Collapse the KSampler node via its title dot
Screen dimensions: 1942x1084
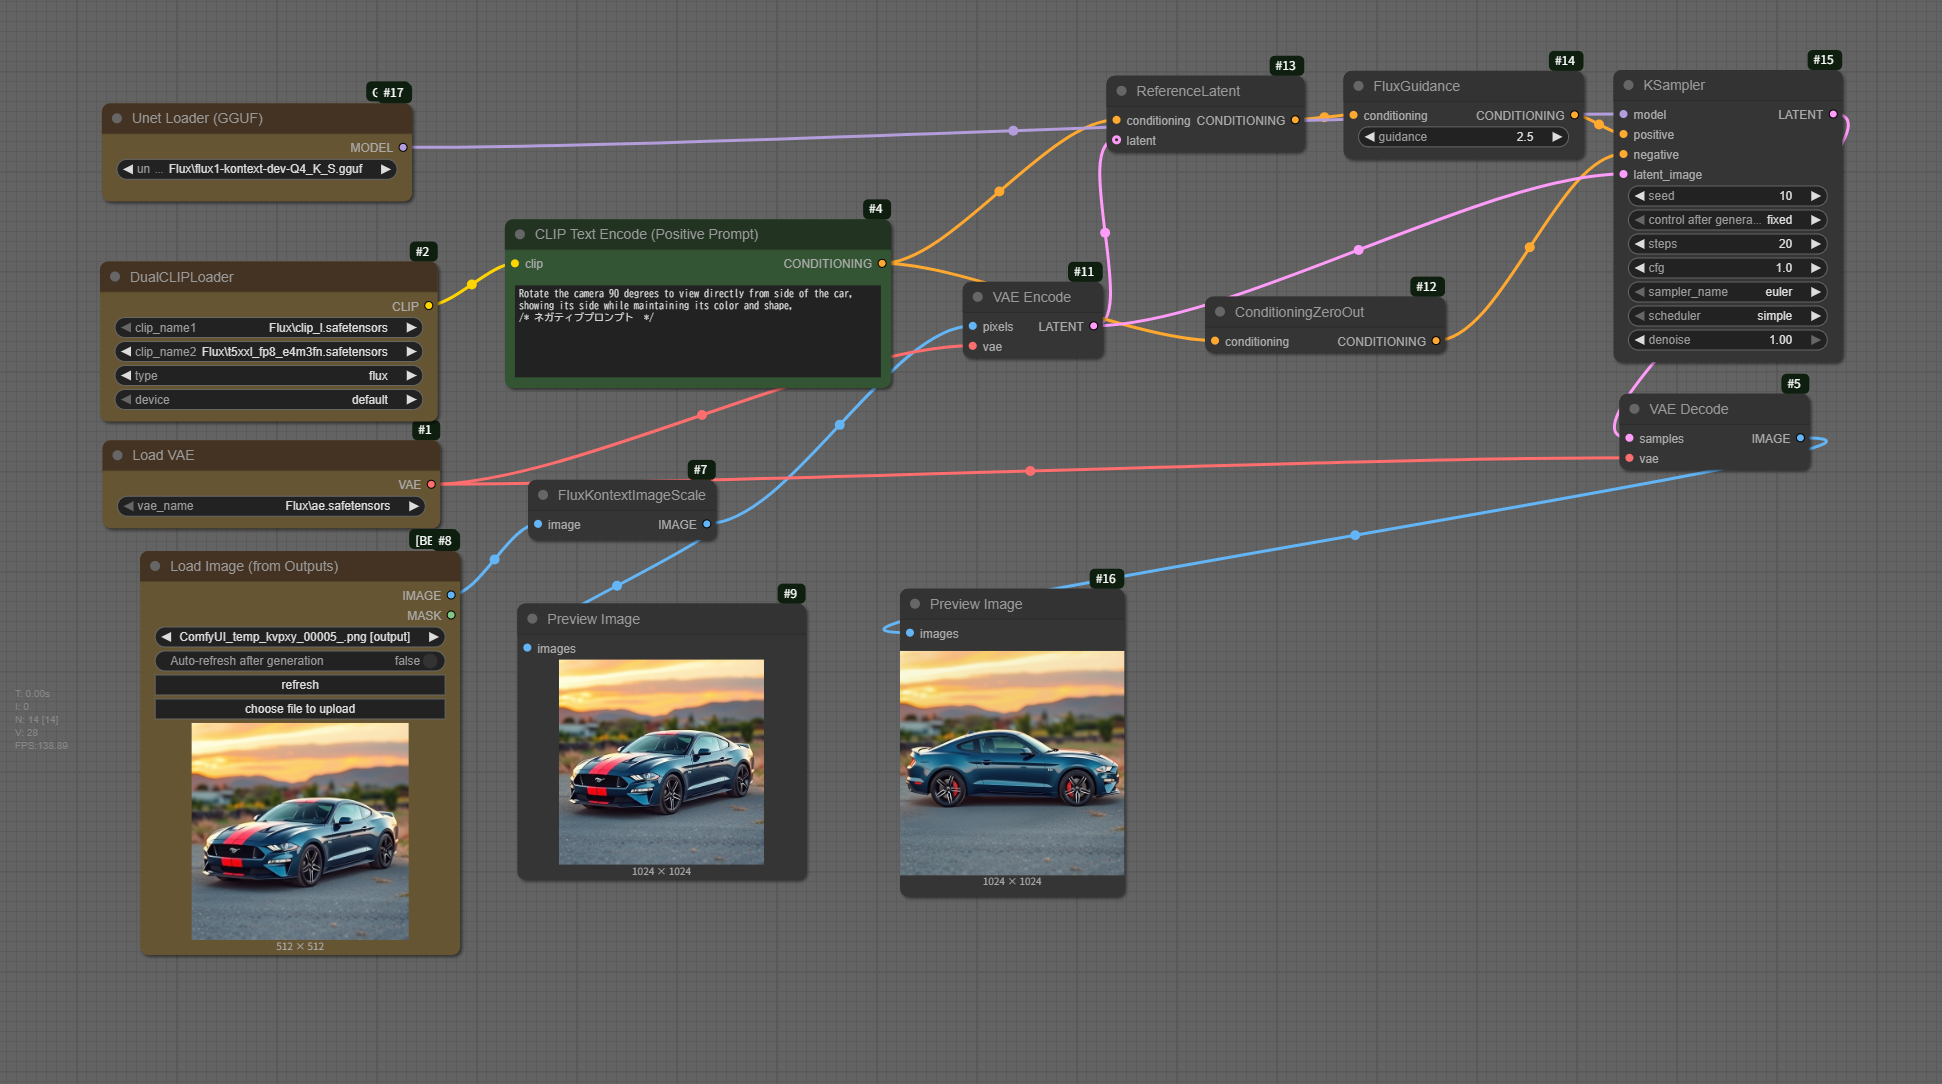(1628, 85)
